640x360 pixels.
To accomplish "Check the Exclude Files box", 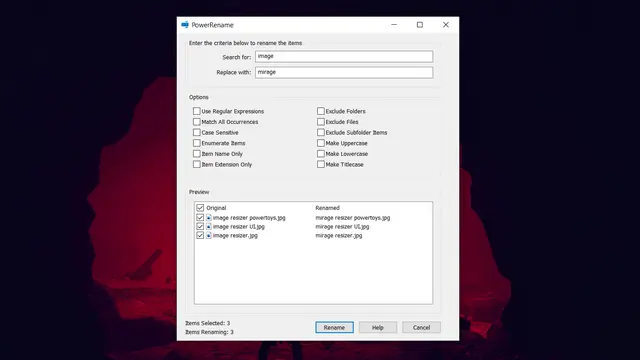I will (321, 122).
